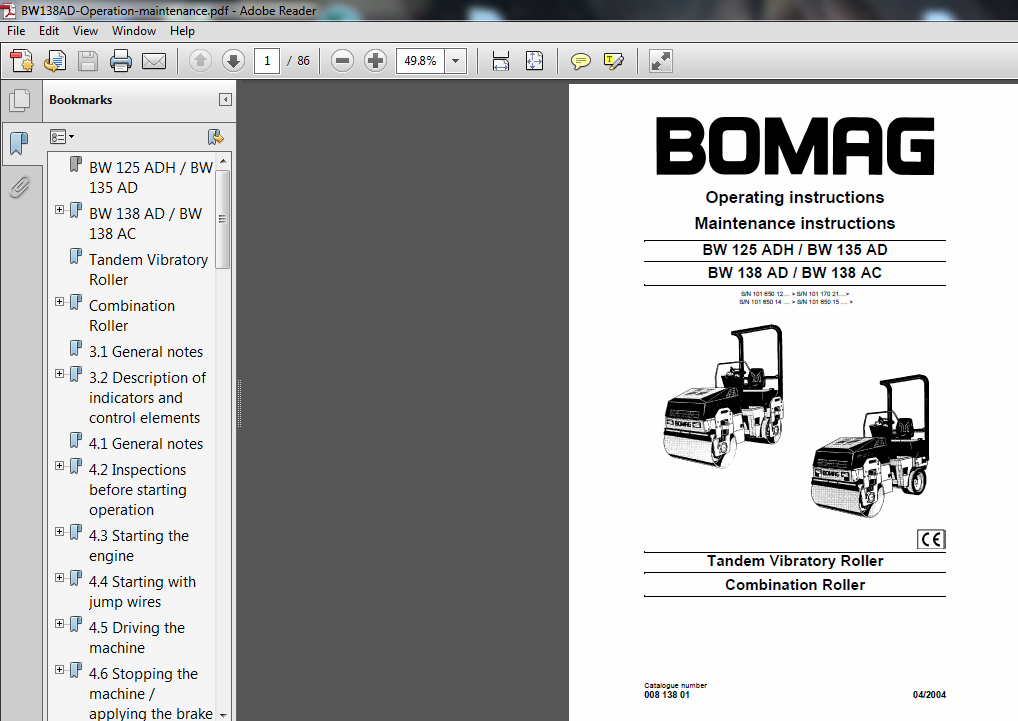
Task: Open 4.6 Stopping the machine bookmark
Action: [x=151, y=694]
